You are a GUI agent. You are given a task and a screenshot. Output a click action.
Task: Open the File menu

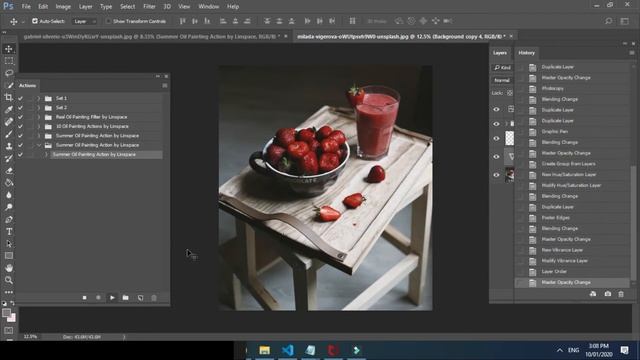pos(26,7)
